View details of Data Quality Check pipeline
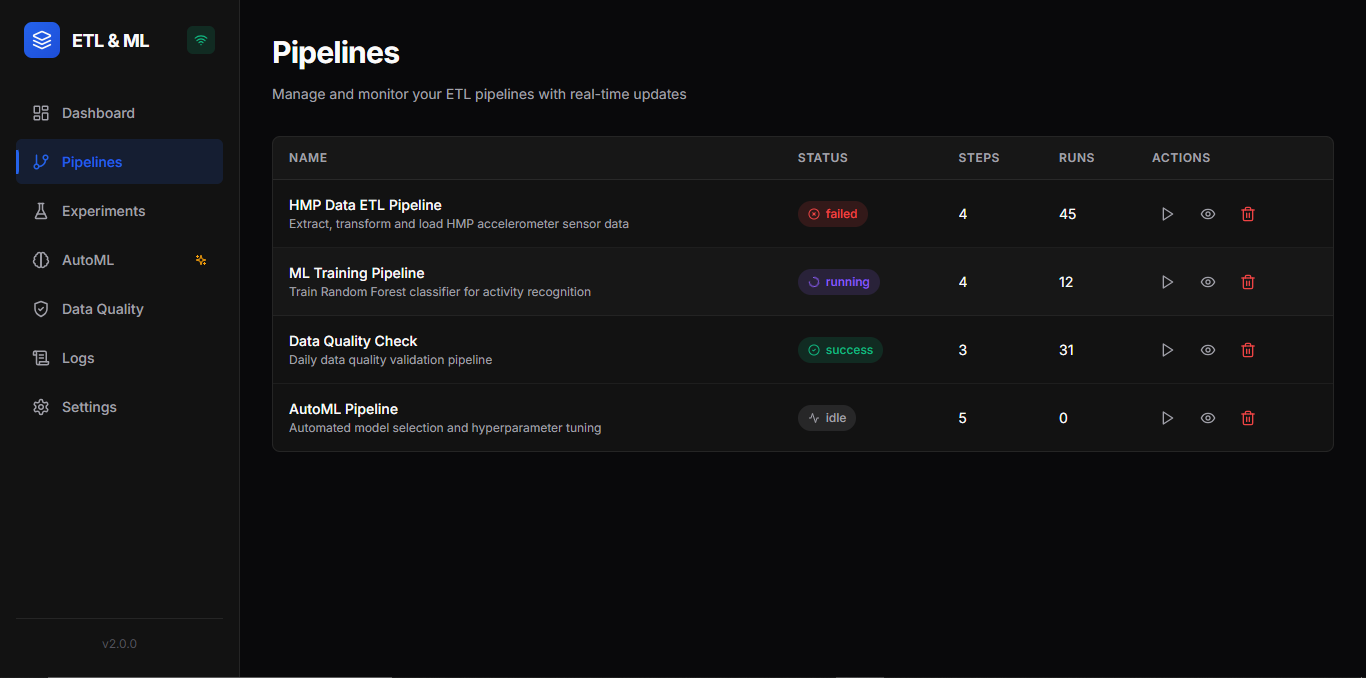The image size is (1366, 678). 1208,350
